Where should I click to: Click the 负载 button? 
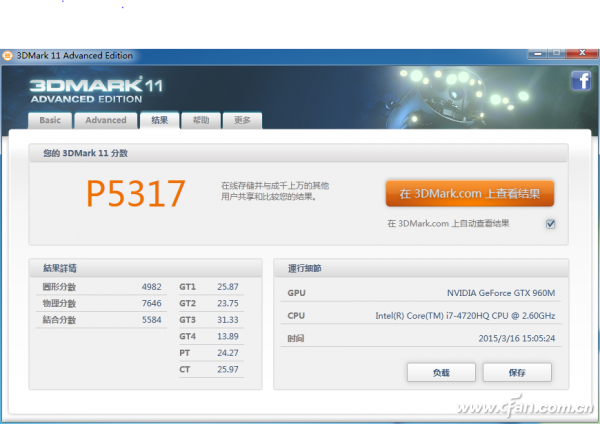(x=441, y=372)
